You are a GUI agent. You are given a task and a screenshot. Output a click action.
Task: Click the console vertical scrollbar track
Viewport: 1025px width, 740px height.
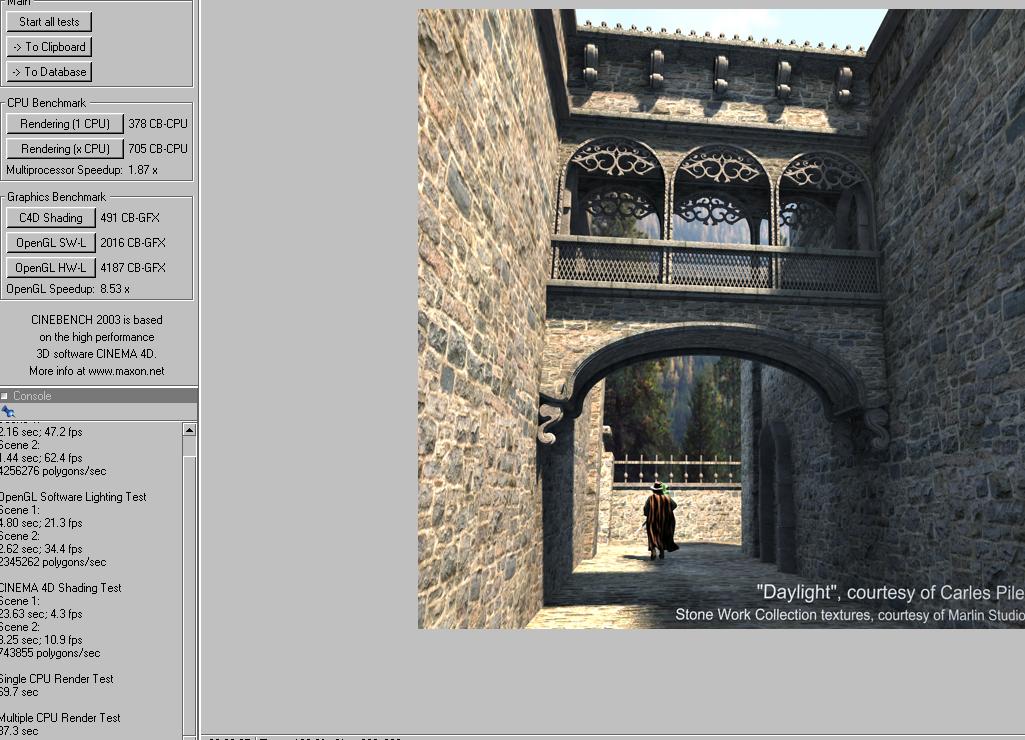click(189, 588)
